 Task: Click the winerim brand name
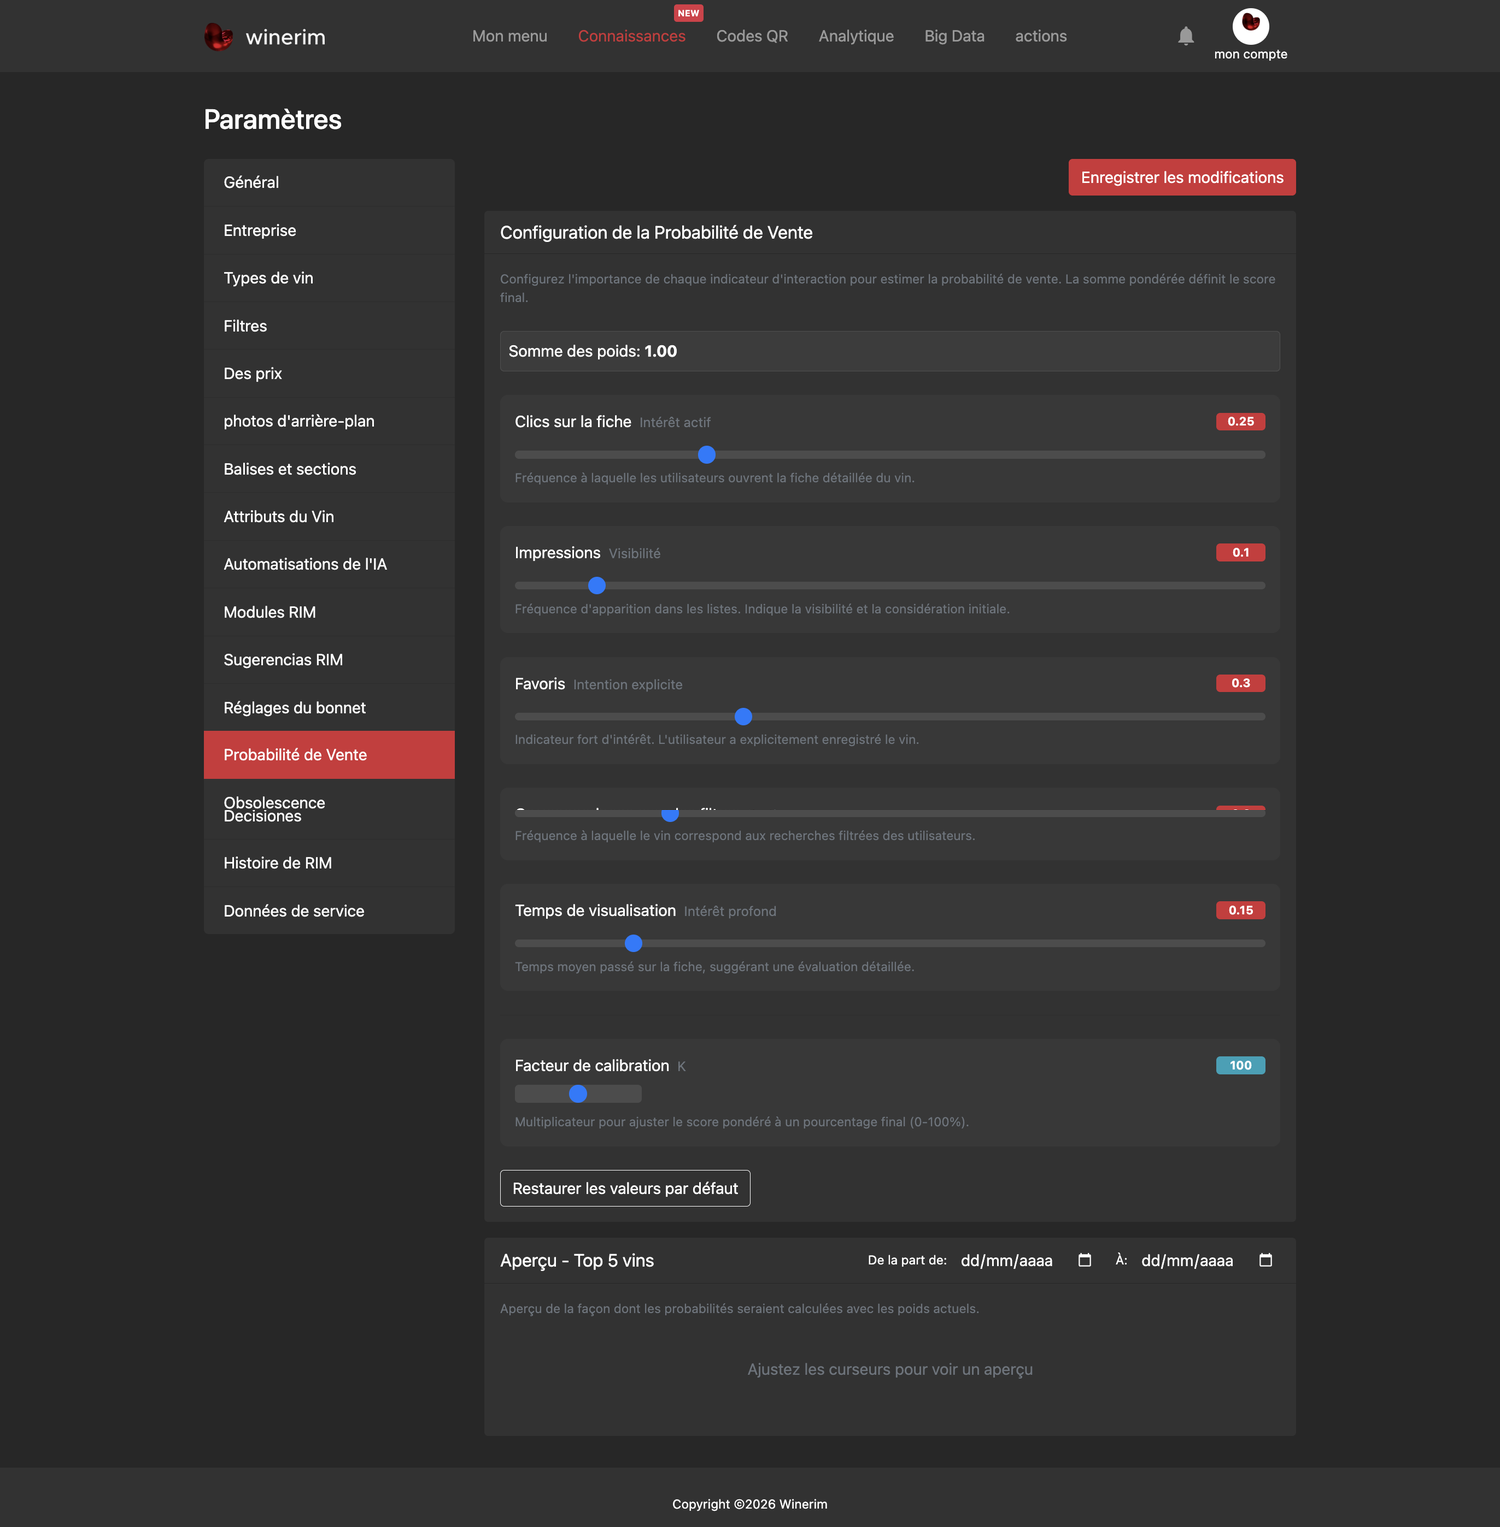pos(286,37)
